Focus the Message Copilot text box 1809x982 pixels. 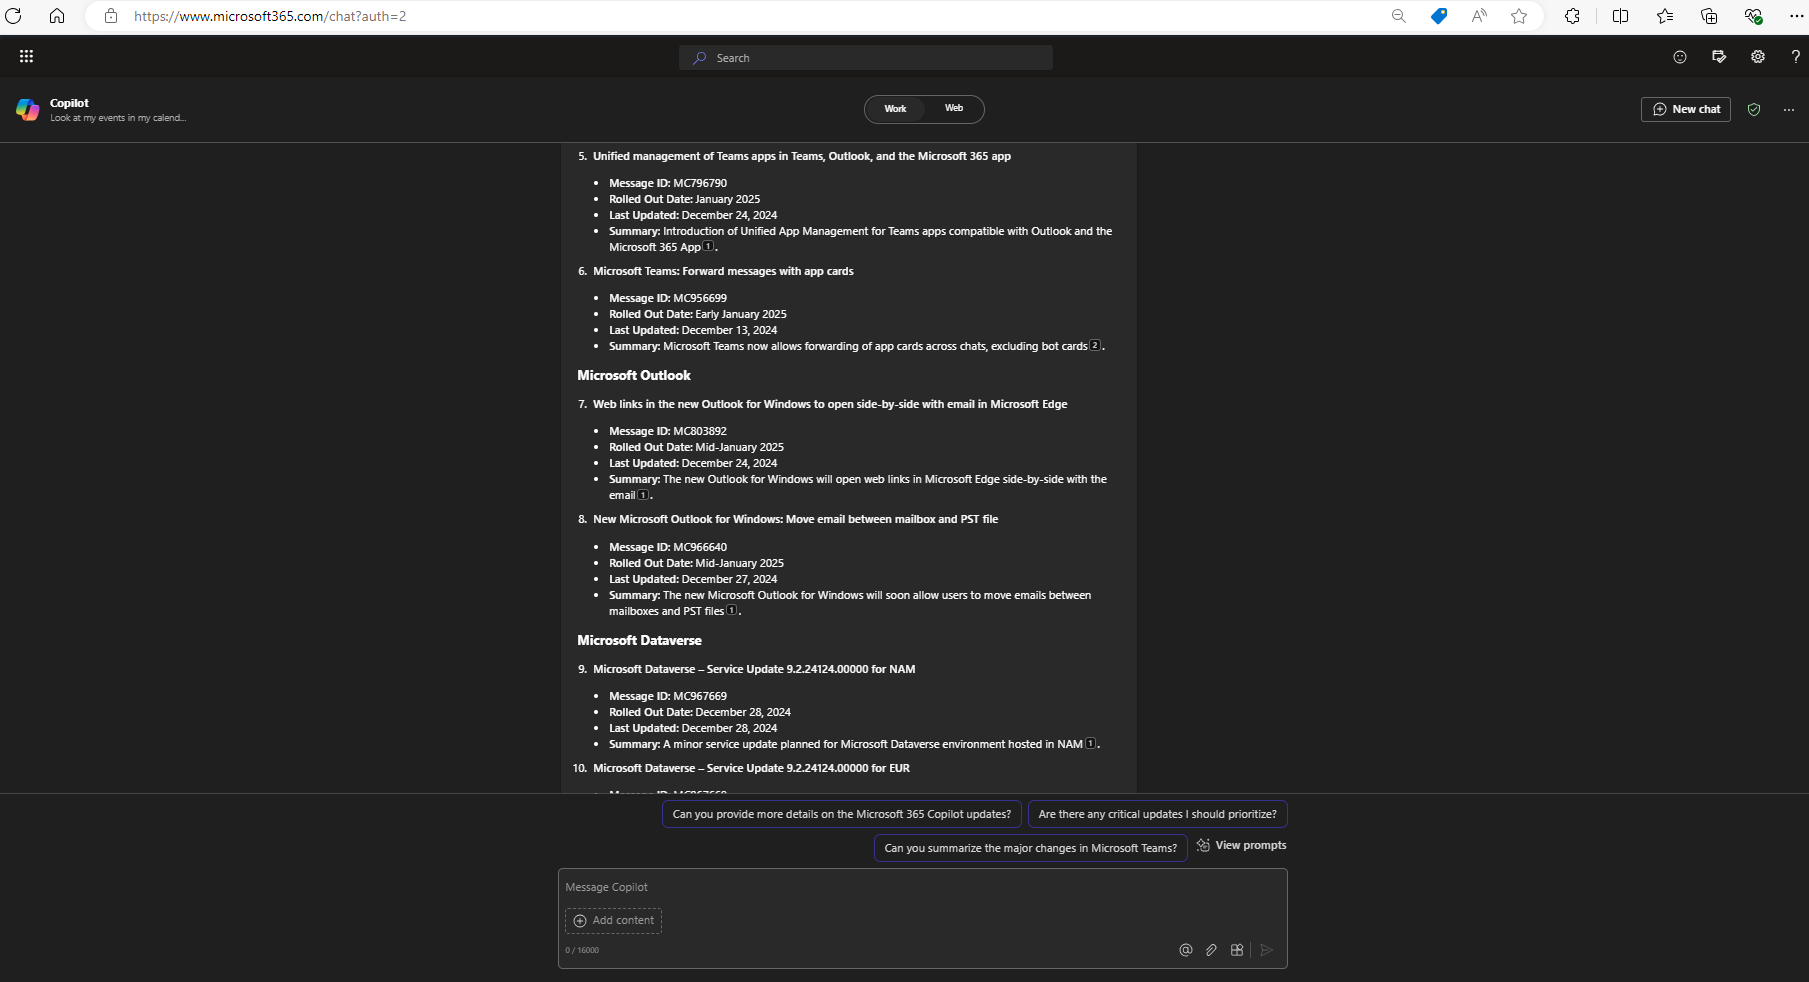tap(922, 887)
